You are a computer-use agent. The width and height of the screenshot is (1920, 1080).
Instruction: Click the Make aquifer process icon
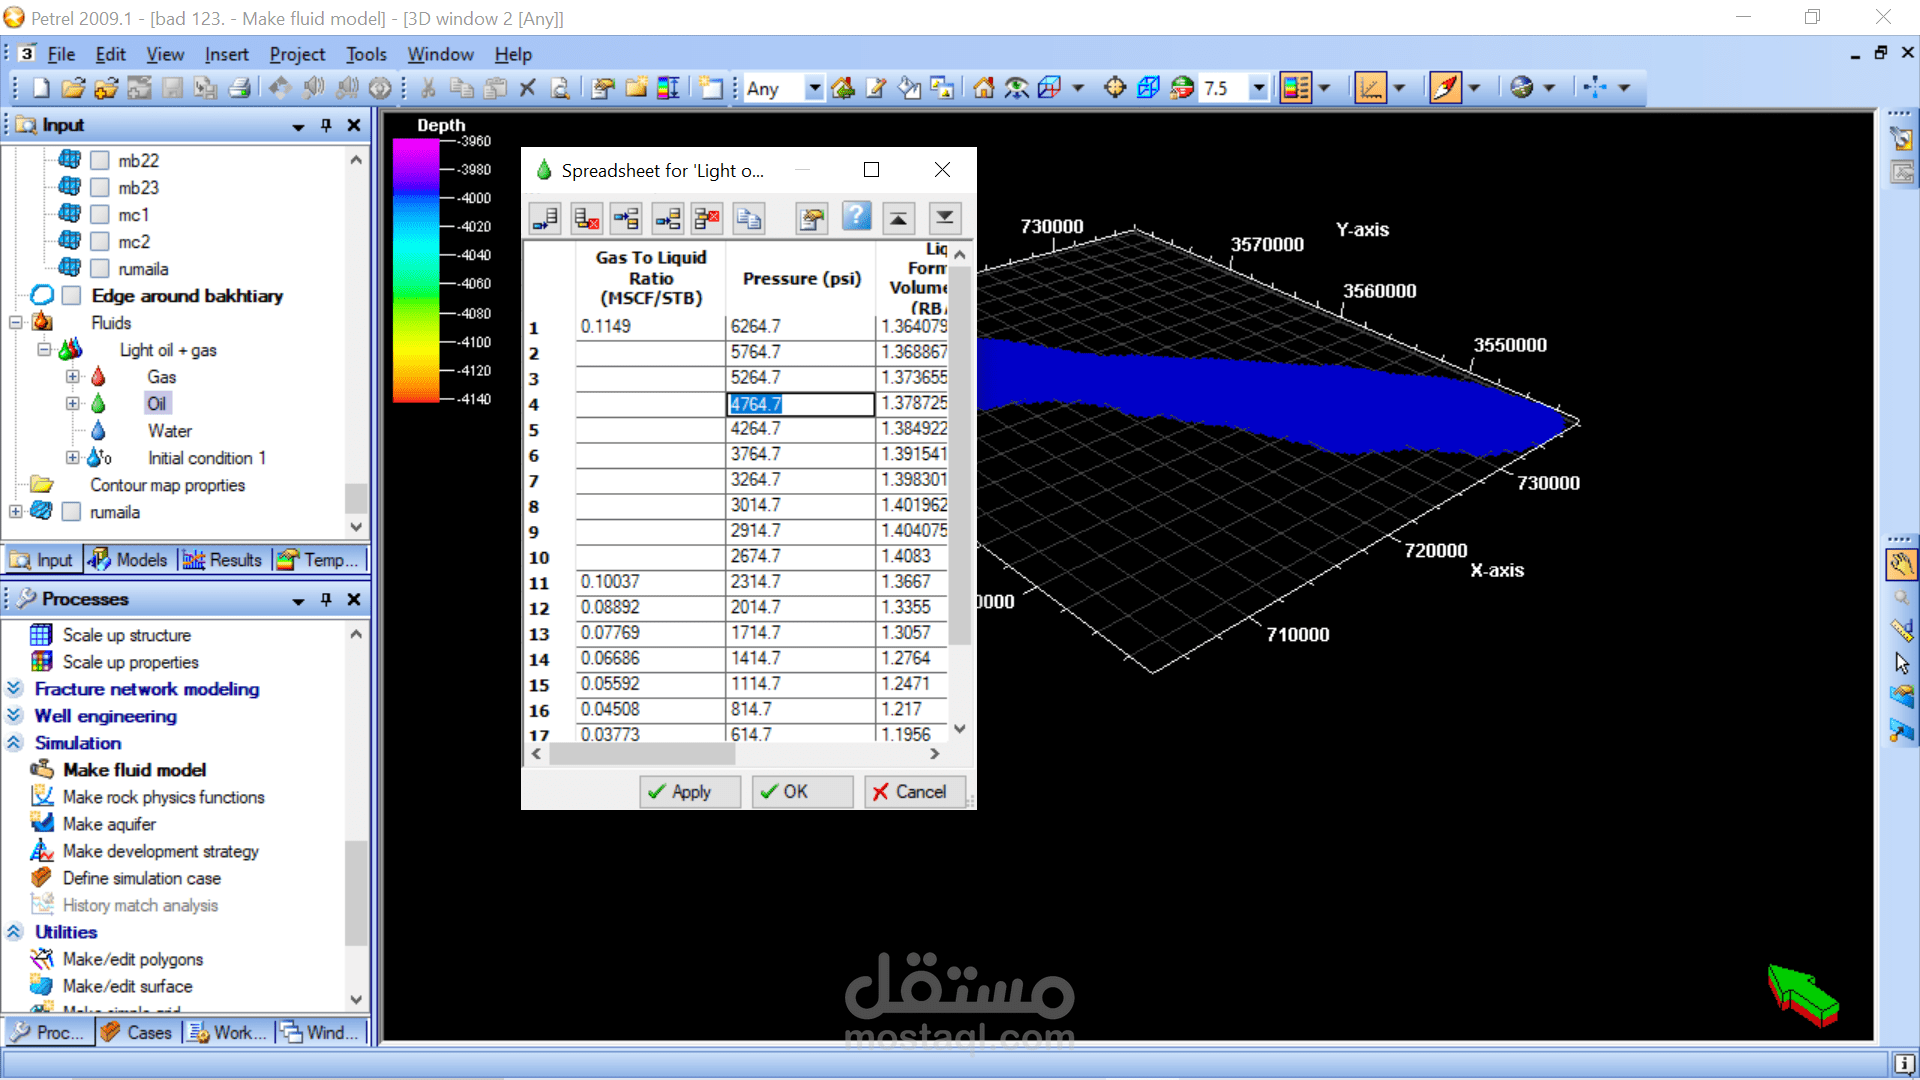(x=42, y=823)
